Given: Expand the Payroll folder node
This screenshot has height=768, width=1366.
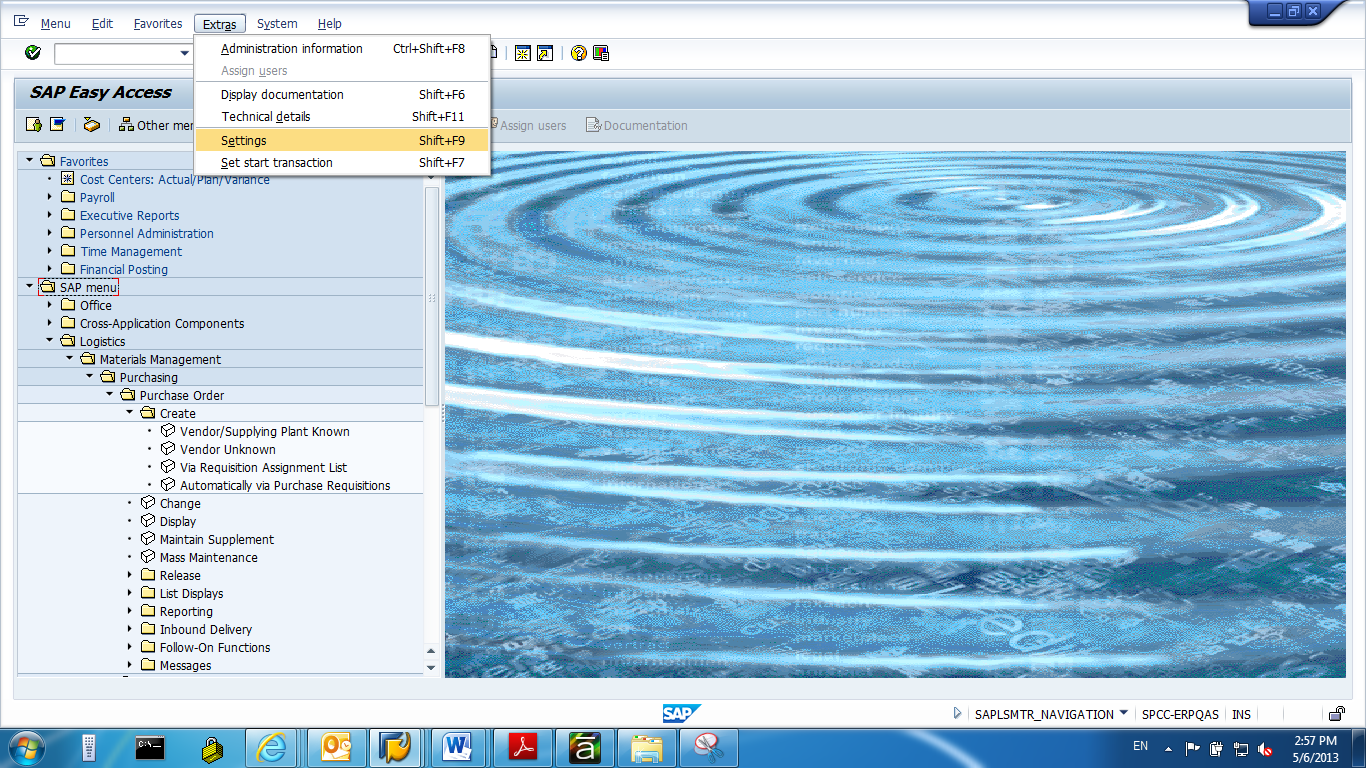Looking at the screenshot, I should 48,197.
